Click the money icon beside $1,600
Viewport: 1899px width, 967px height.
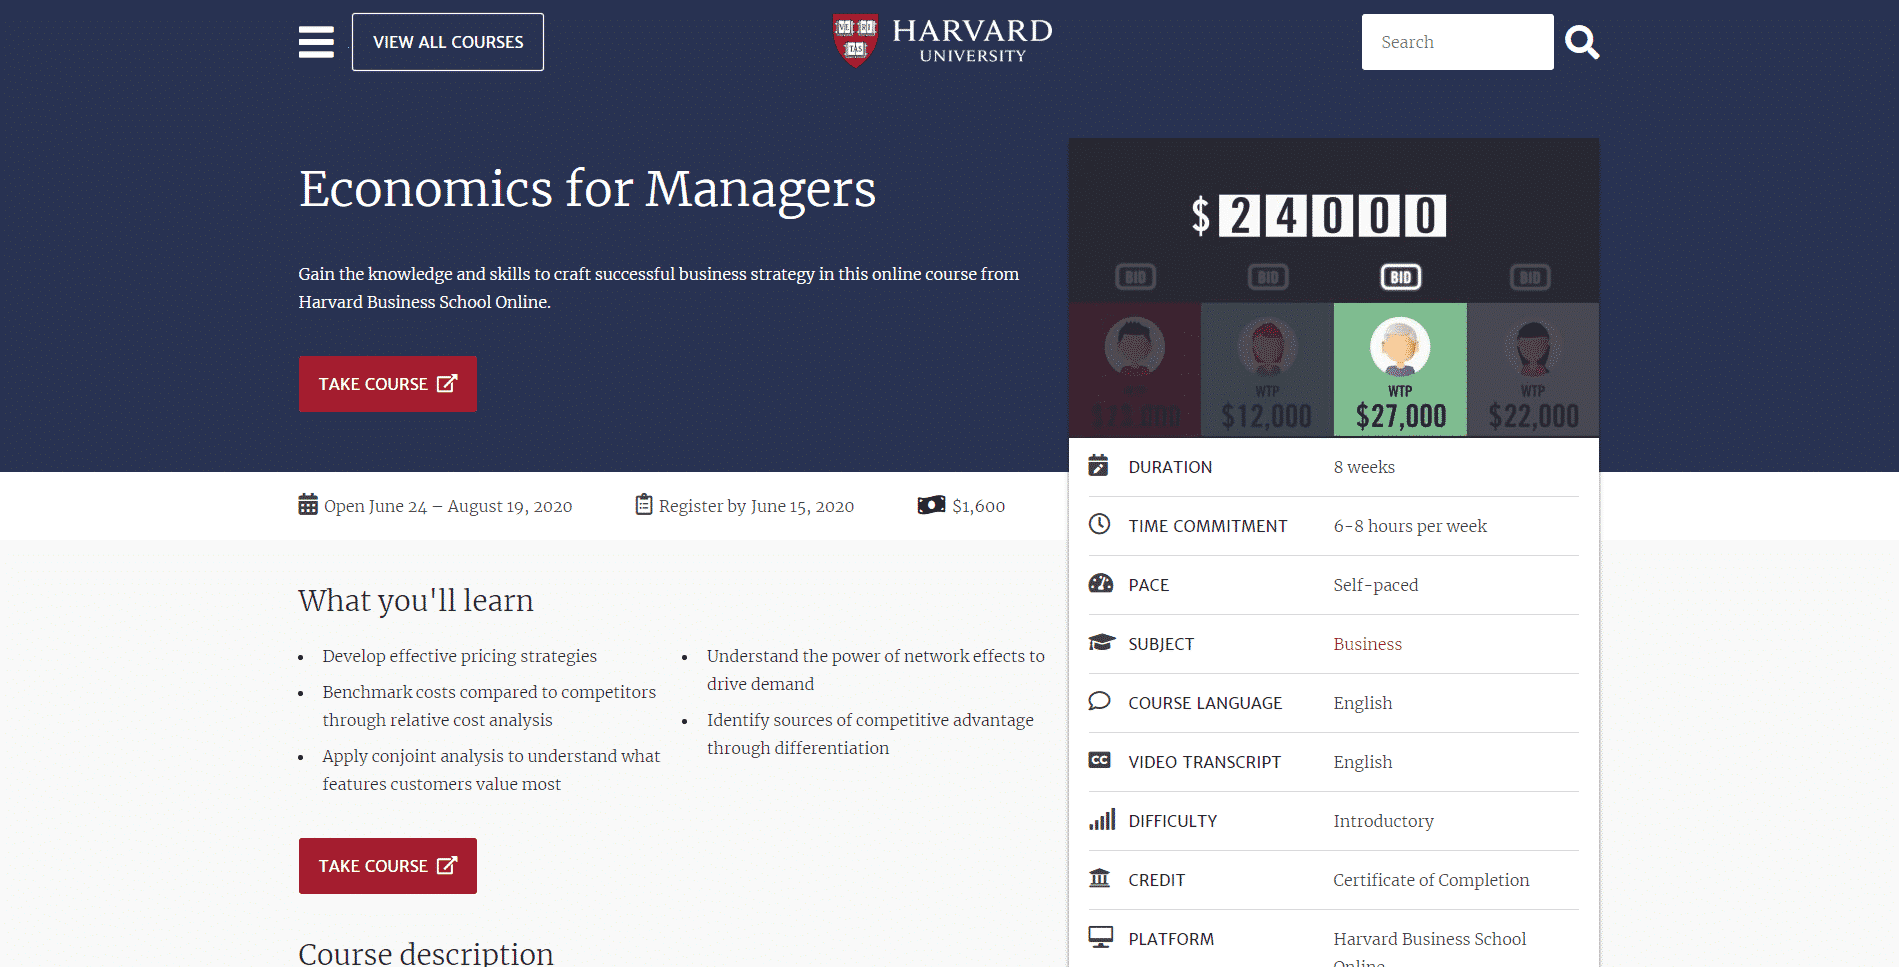(931, 505)
